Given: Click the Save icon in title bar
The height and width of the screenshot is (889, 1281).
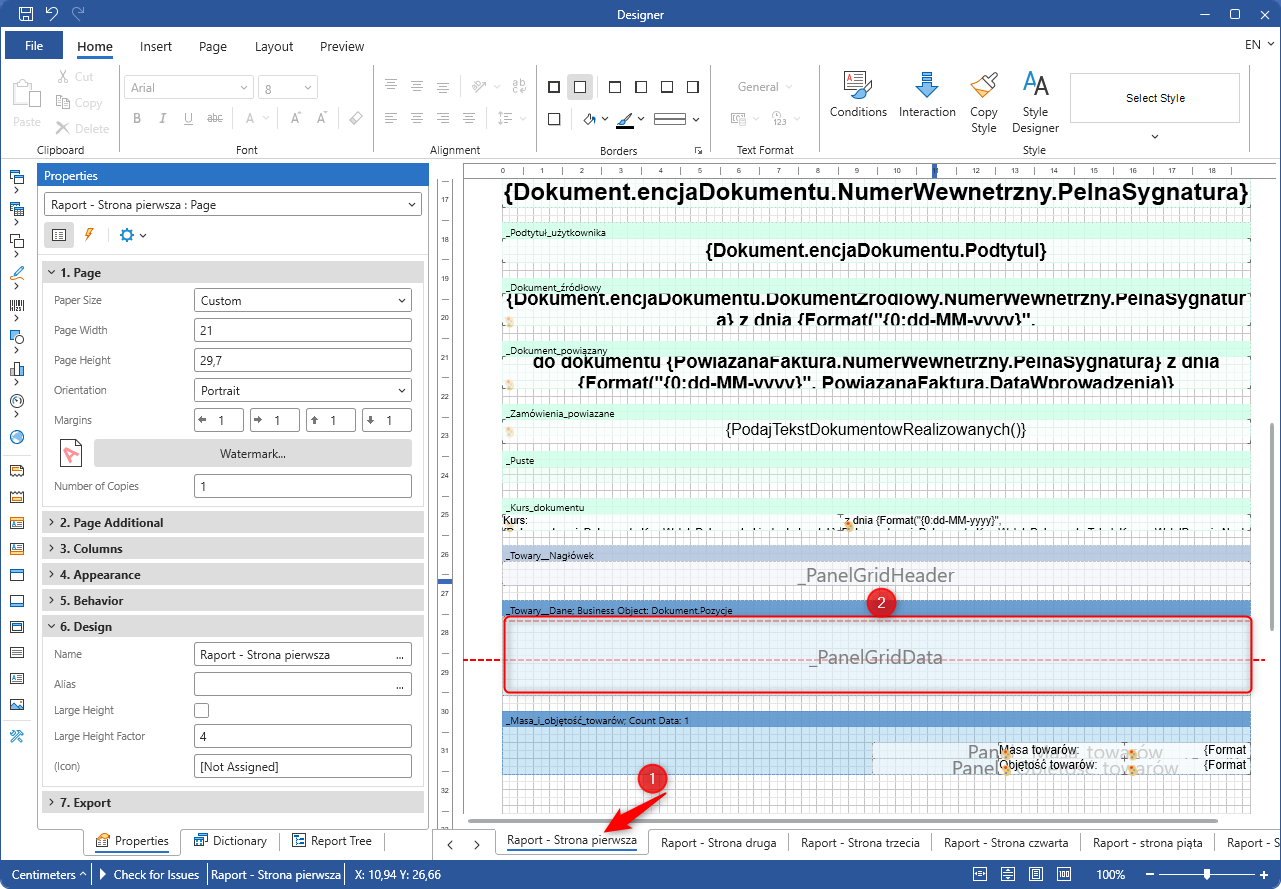Looking at the screenshot, I should pos(26,14).
